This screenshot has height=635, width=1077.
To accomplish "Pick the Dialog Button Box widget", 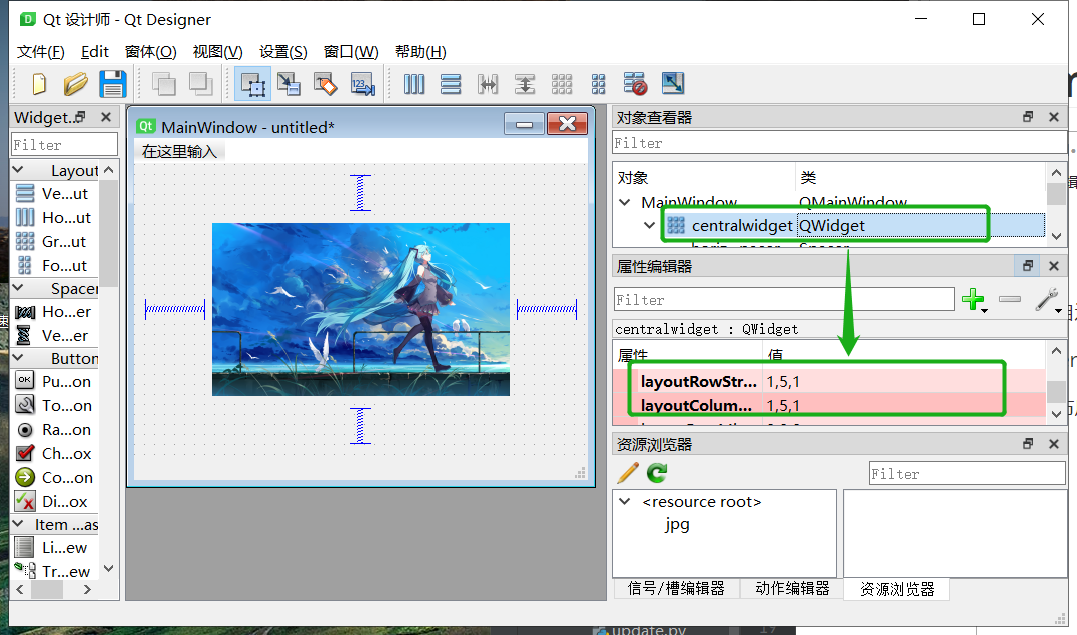I will (54, 502).
